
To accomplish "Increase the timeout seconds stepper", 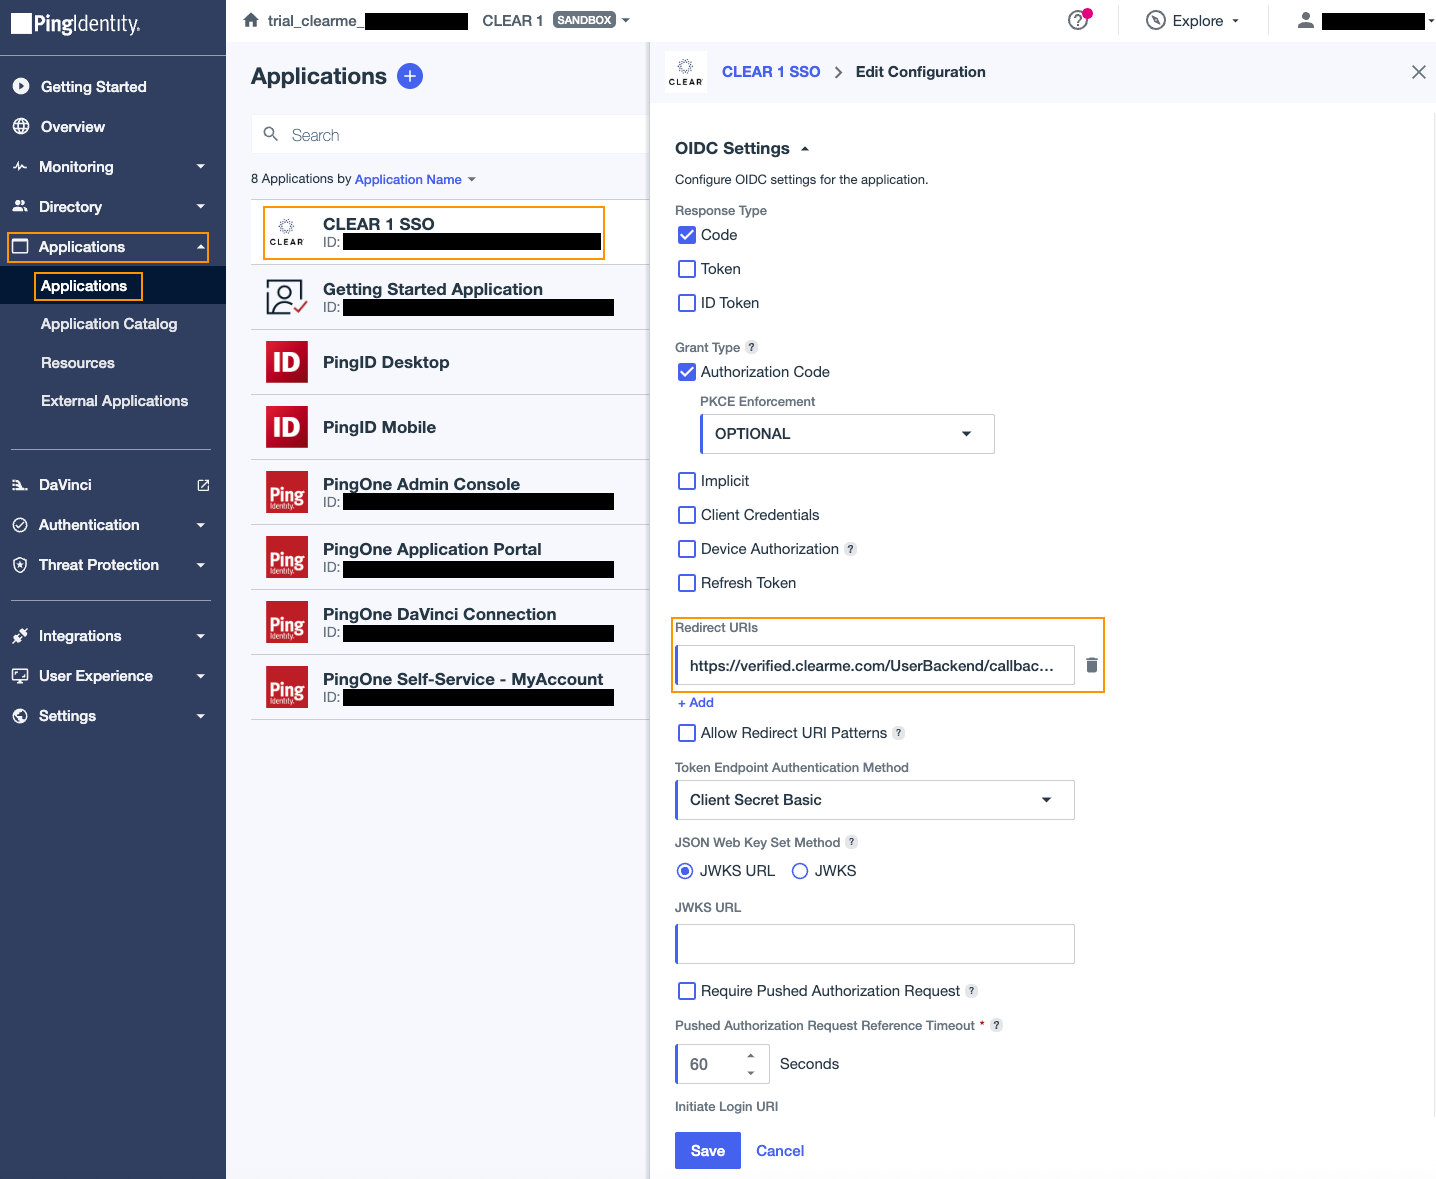I will (751, 1055).
